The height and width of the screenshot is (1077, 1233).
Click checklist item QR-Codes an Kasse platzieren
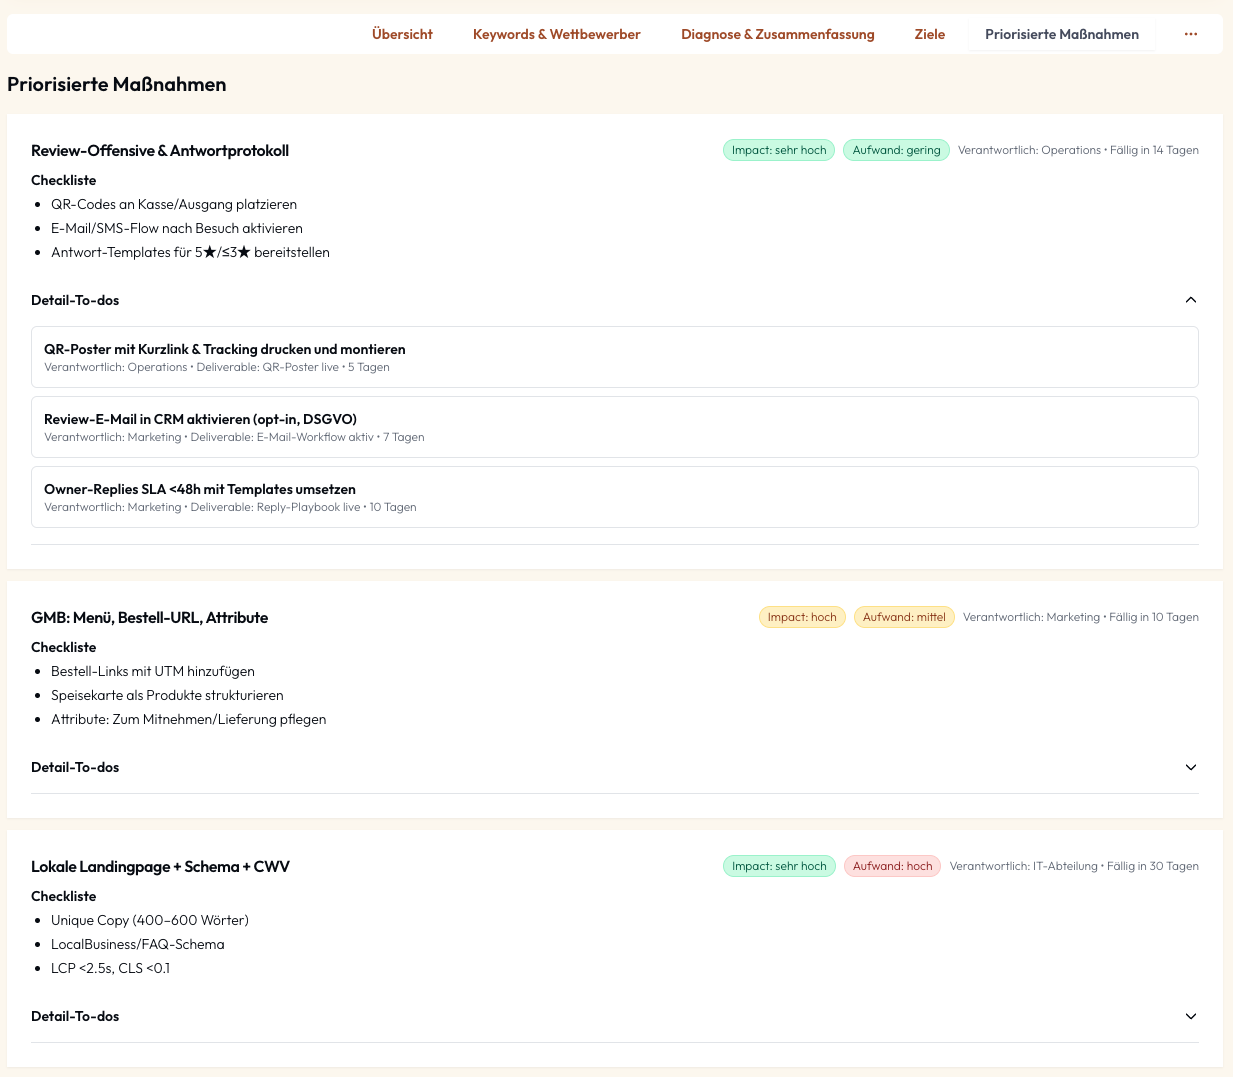pyautogui.click(x=174, y=204)
